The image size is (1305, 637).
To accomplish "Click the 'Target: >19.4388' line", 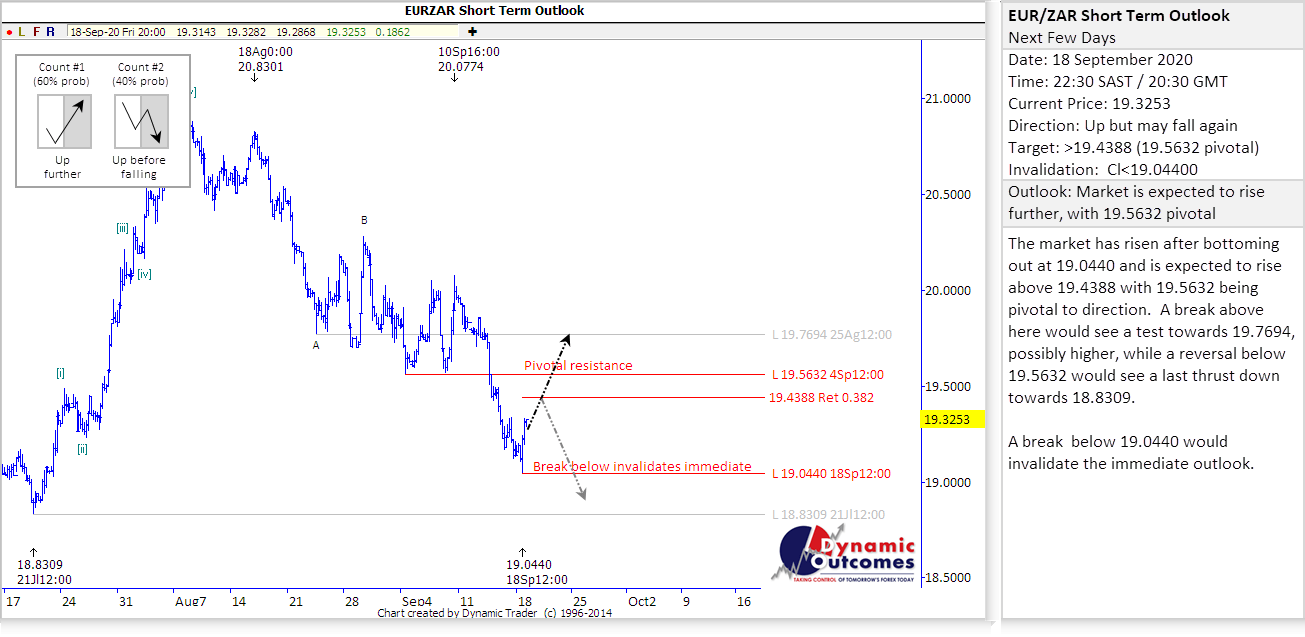I will point(1133,148).
